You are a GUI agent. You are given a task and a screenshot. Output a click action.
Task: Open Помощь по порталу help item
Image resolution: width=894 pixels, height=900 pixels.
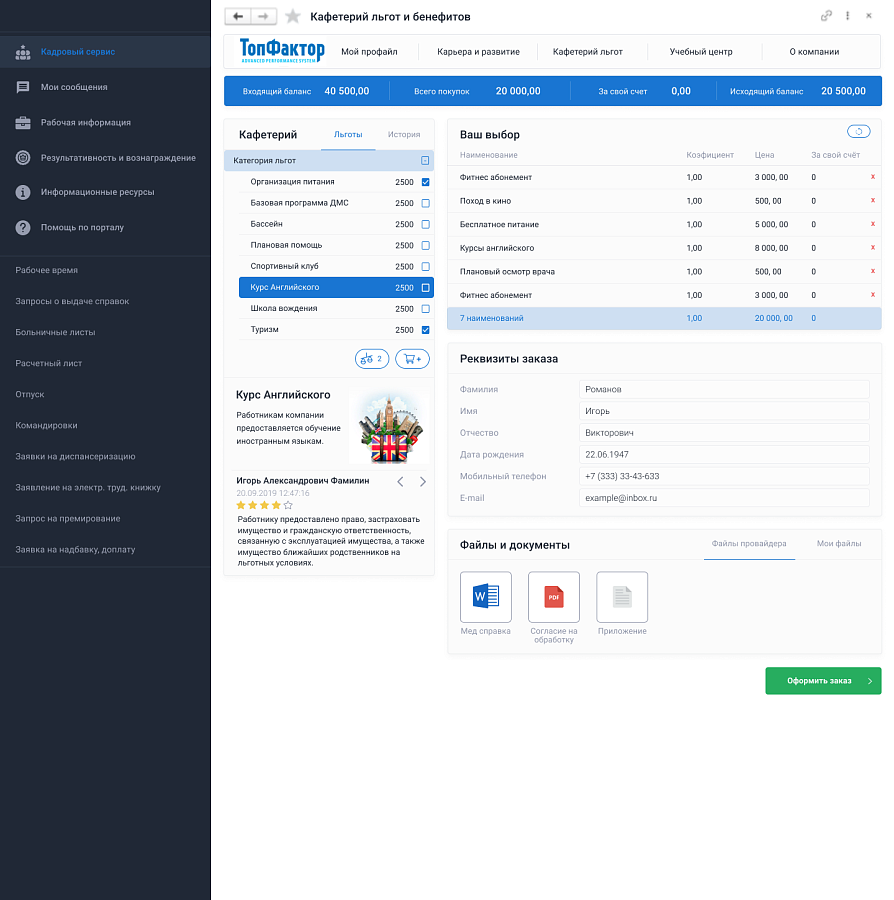[105, 227]
